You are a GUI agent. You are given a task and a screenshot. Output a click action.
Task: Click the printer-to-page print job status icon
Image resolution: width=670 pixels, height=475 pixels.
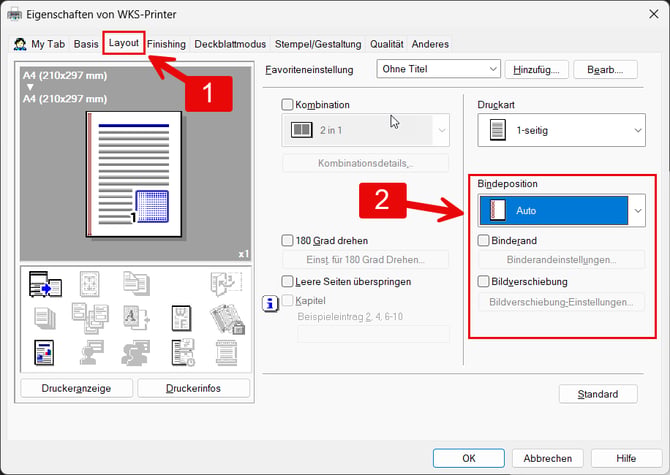[45, 284]
